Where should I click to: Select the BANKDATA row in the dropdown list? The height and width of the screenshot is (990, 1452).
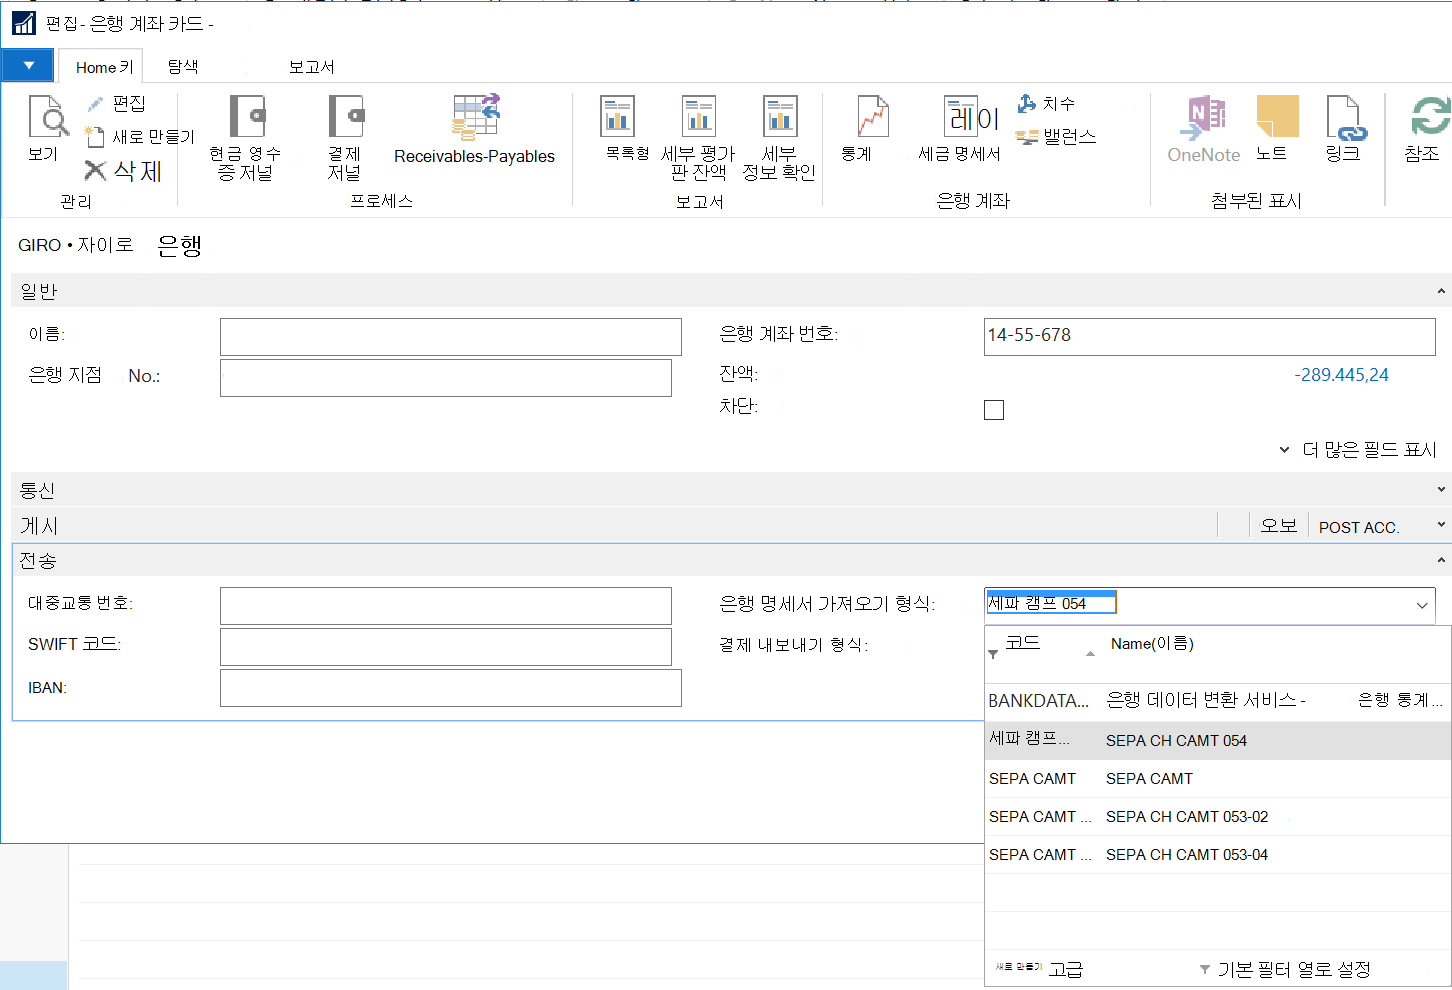[x=1218, y=701]
